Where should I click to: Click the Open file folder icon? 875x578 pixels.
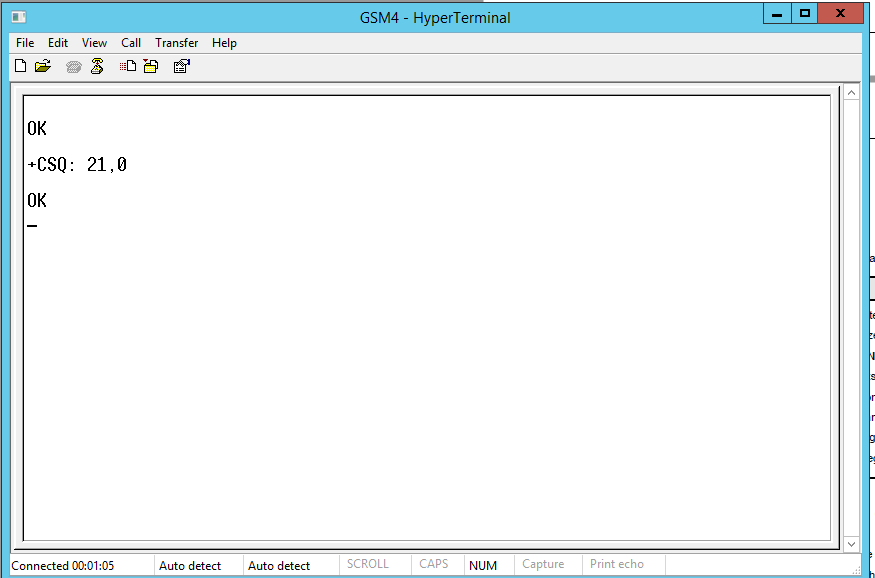click(x=42, y=67)
